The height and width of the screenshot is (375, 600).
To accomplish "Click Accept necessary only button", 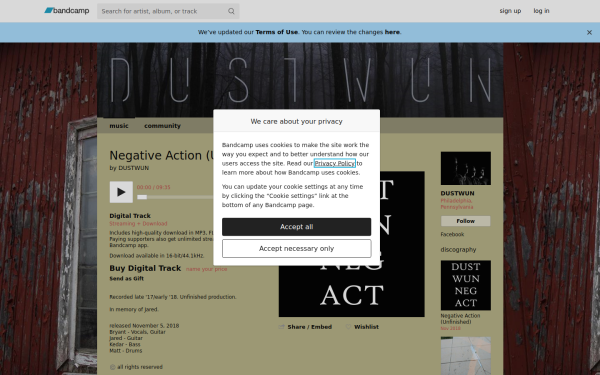I will click(x=296, y=249).
